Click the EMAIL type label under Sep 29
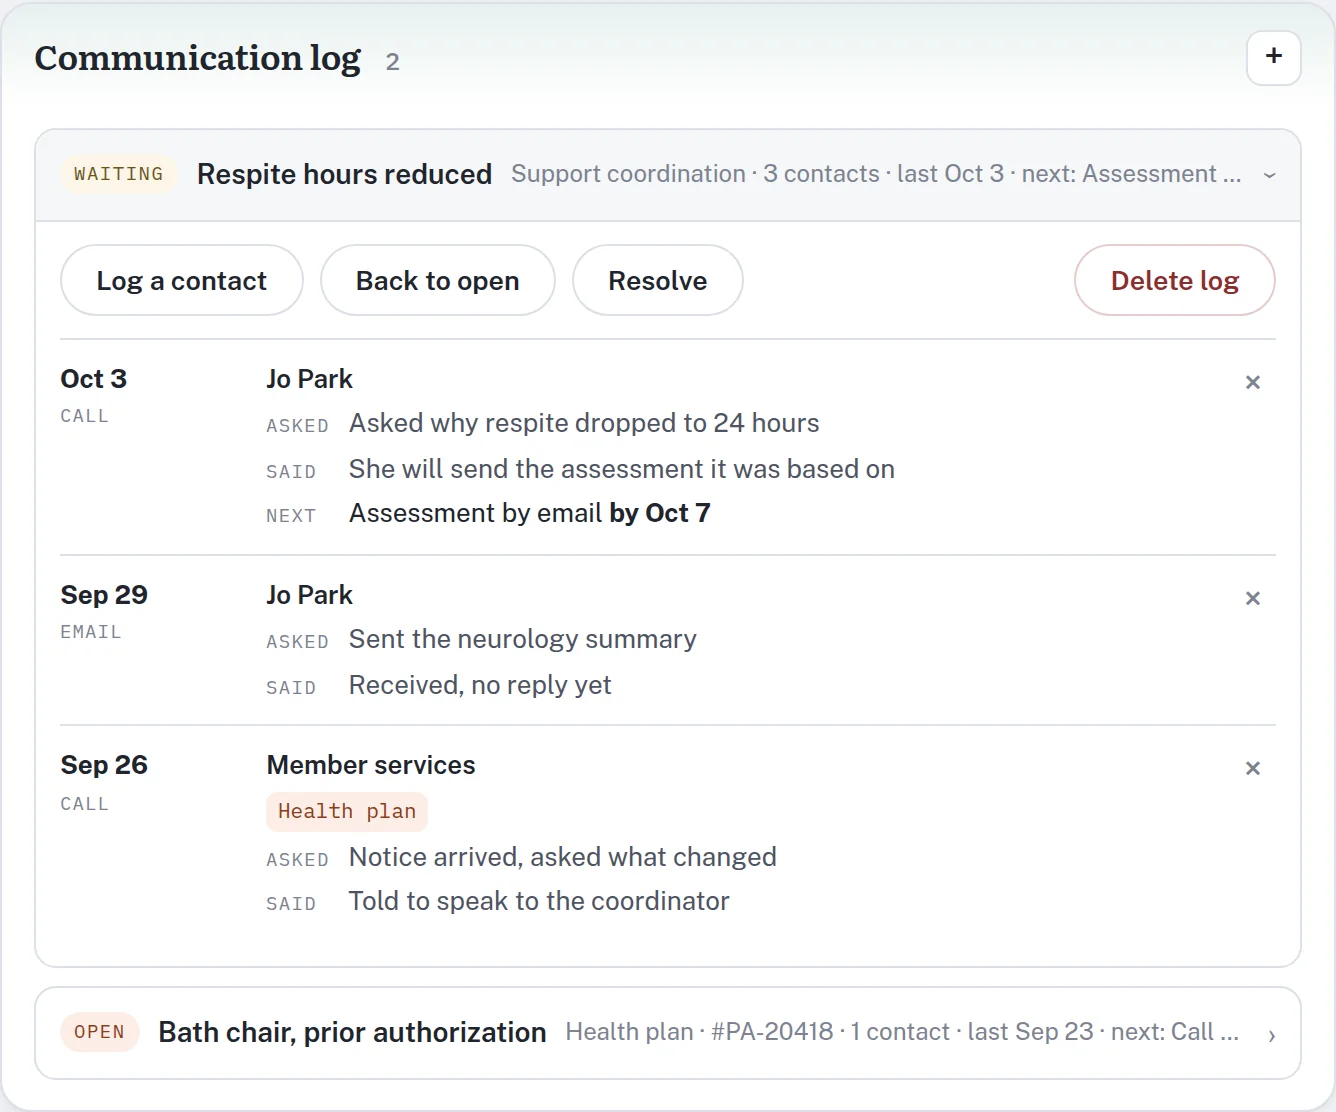This screenshot has height=1112, width=1336. coord(91,632)
